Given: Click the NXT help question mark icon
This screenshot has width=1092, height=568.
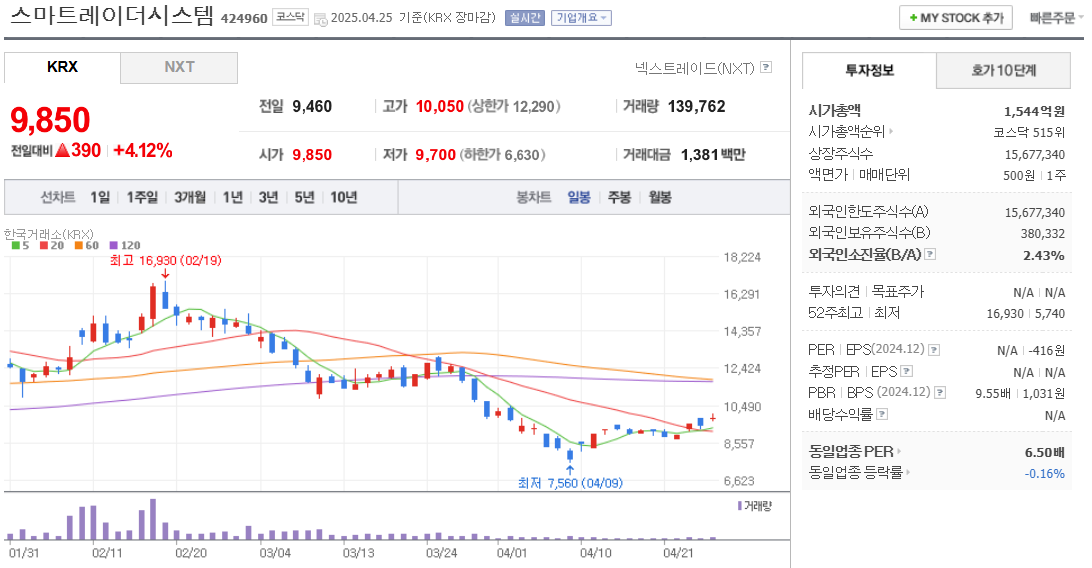Looking at the screenshot, I should click(766, 68).
